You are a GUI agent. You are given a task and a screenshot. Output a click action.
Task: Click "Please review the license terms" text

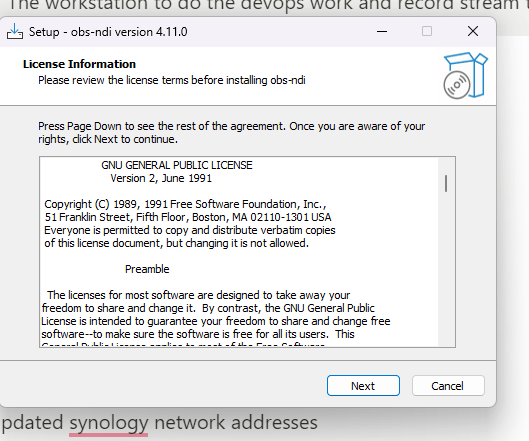point(172,80)
